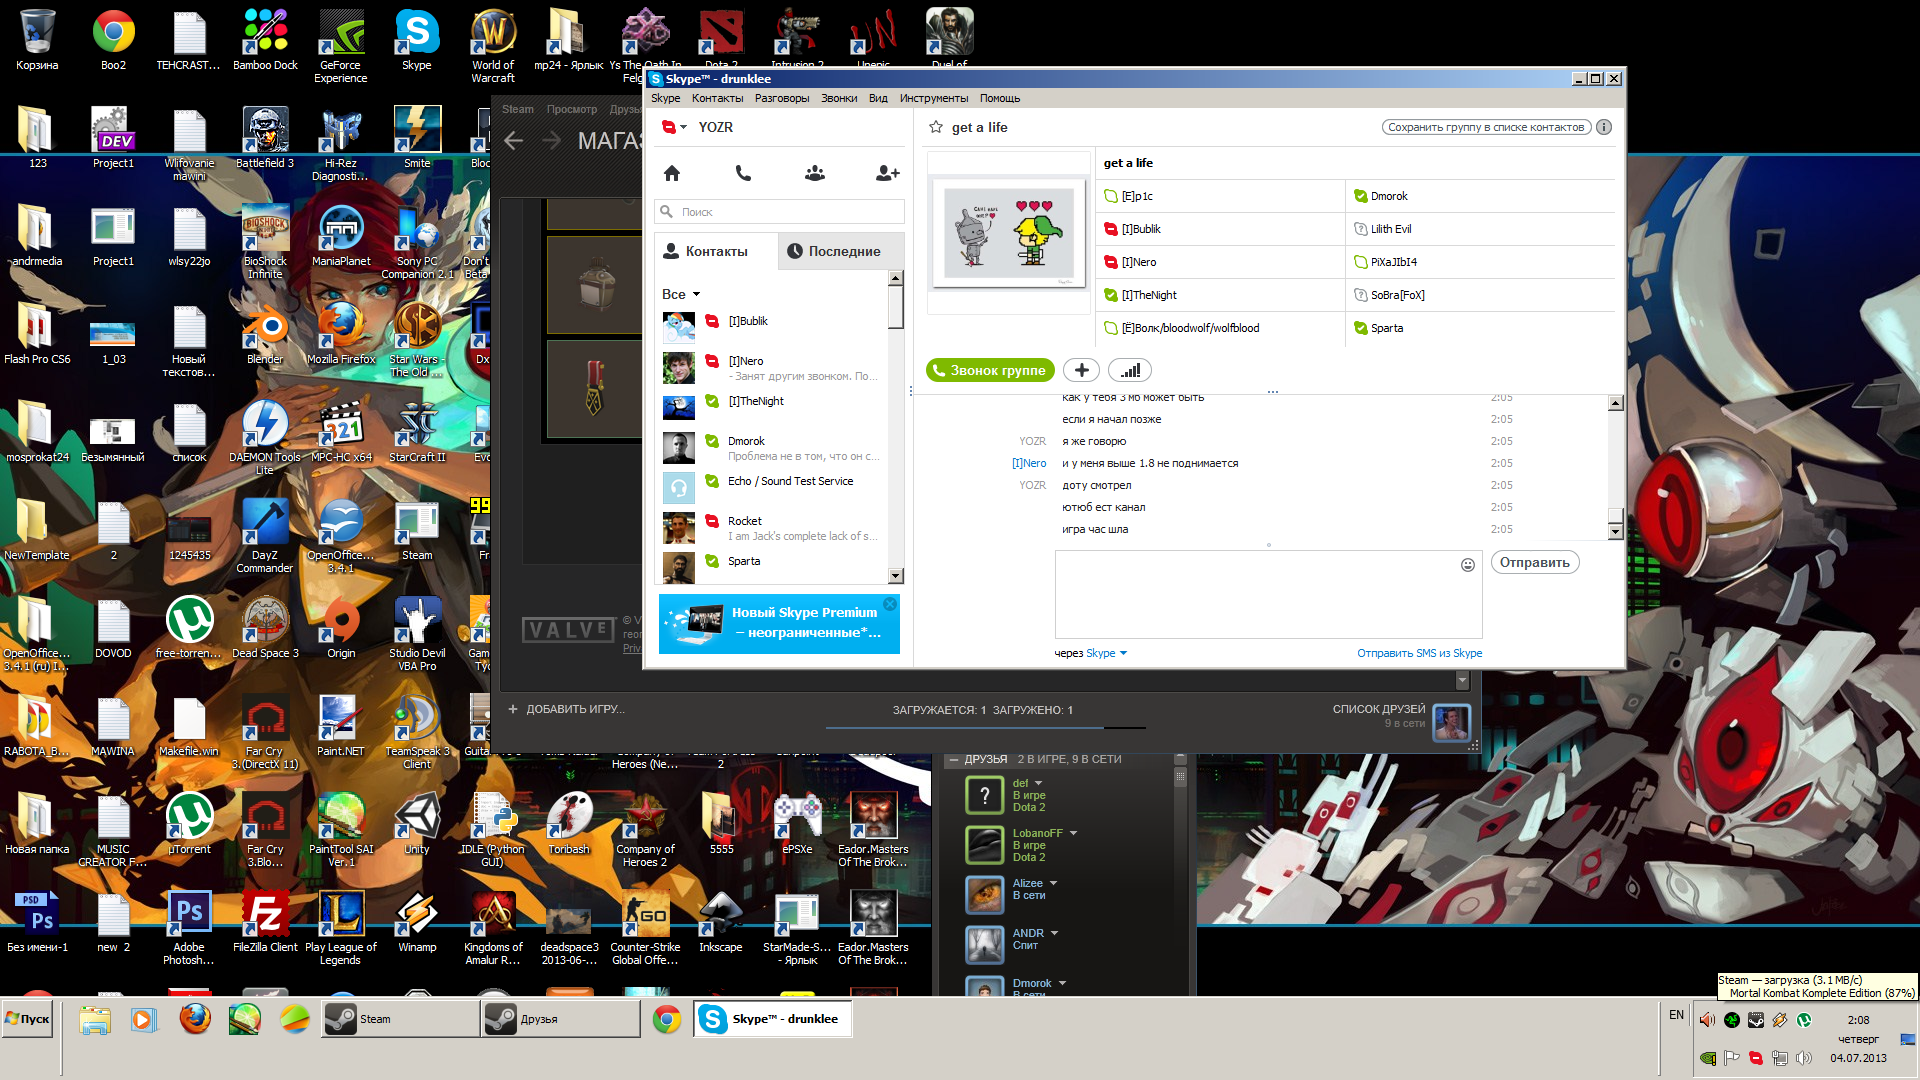This screenshot has width=1920, height=1080.
Task: Select [I]Bublik in the contacts list
Action: click(771, 326)
